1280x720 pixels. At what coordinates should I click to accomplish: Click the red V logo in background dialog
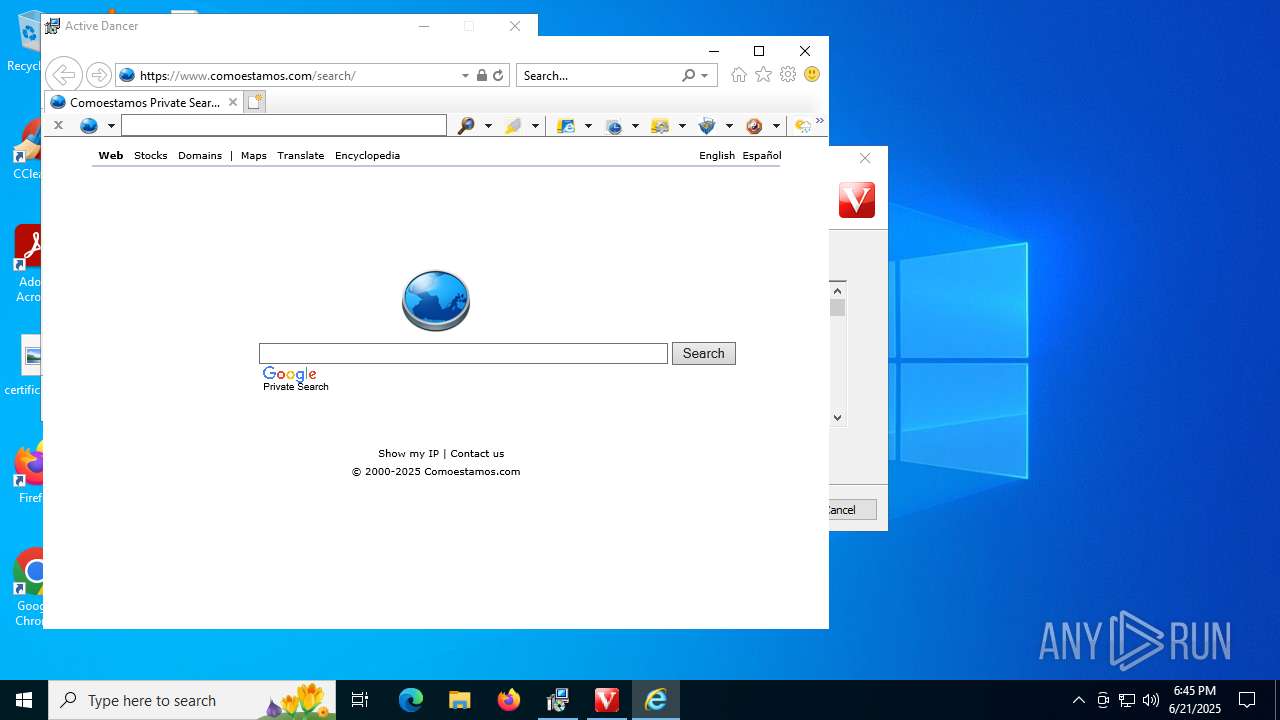(x=857, y=200)
